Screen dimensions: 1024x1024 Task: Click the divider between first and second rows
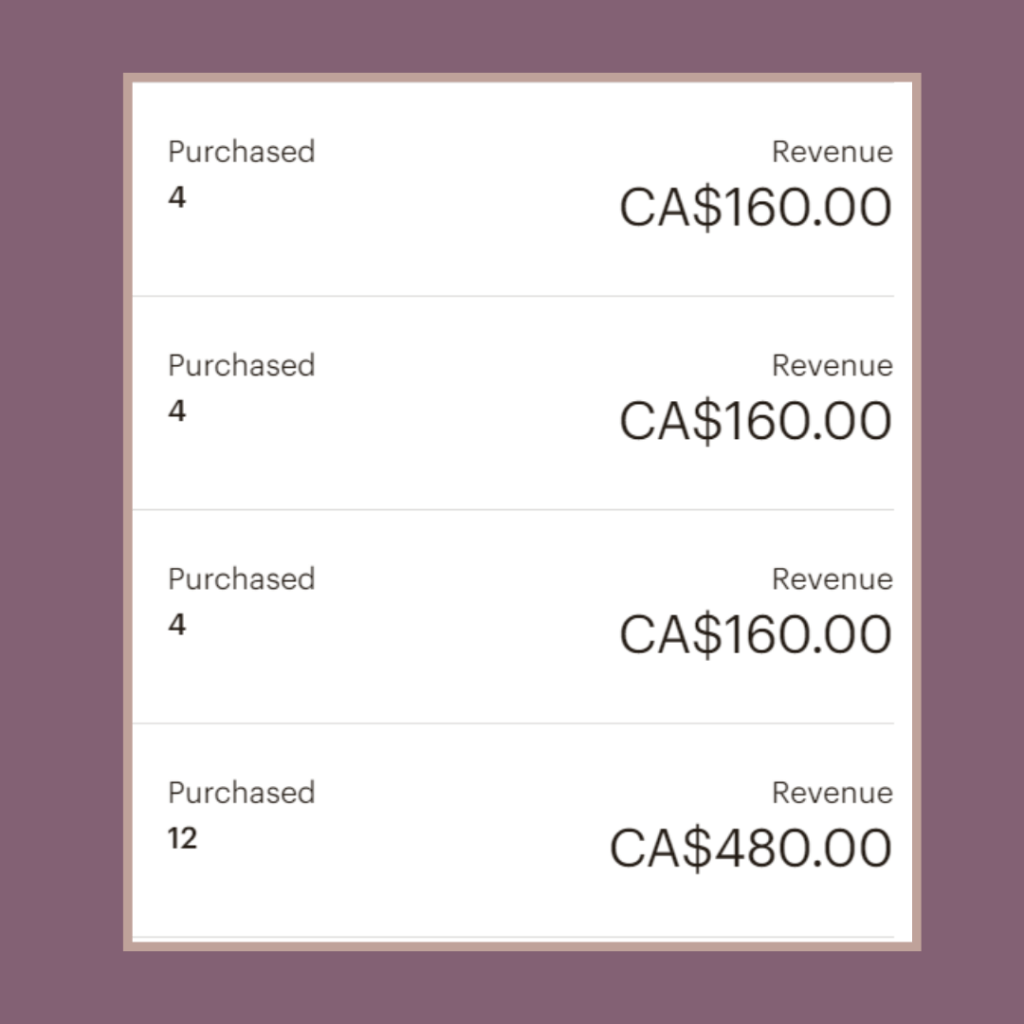click(x=513, y=296)
